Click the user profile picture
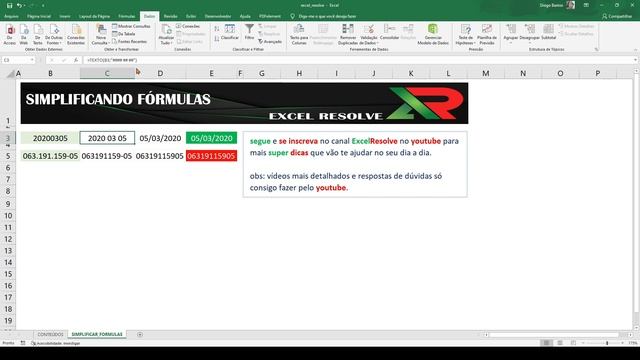The height and width of the screenshot is (360, 640). pyautogui.click(x=571, y=5)
